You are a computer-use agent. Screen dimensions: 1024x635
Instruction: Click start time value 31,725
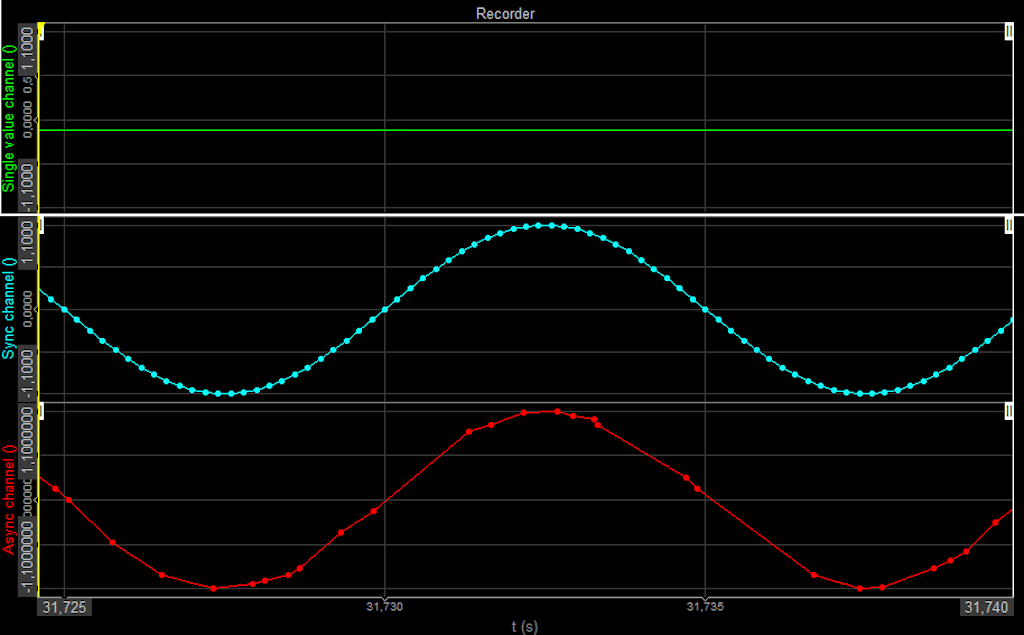[x=64, y=608]
